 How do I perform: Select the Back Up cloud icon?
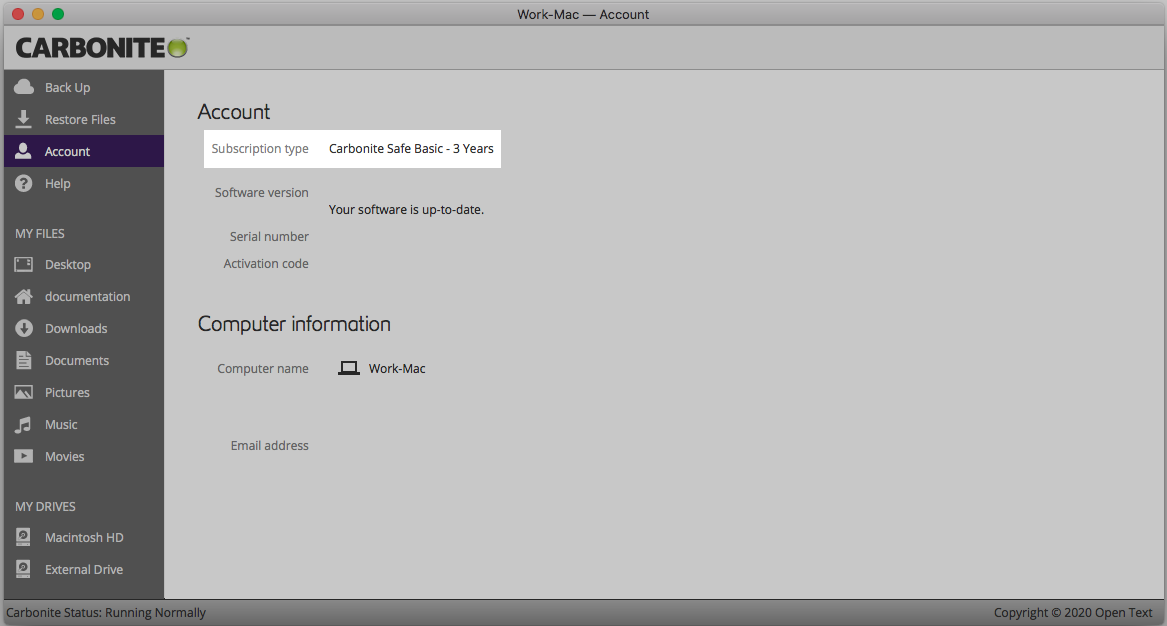22,87
